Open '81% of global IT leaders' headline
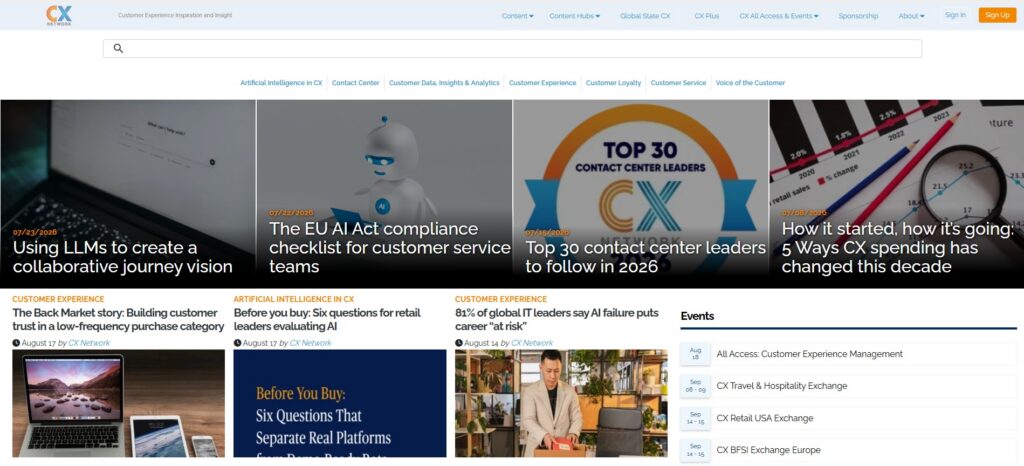This screenshot has width=1024, height=466. [x=557, y=319]
